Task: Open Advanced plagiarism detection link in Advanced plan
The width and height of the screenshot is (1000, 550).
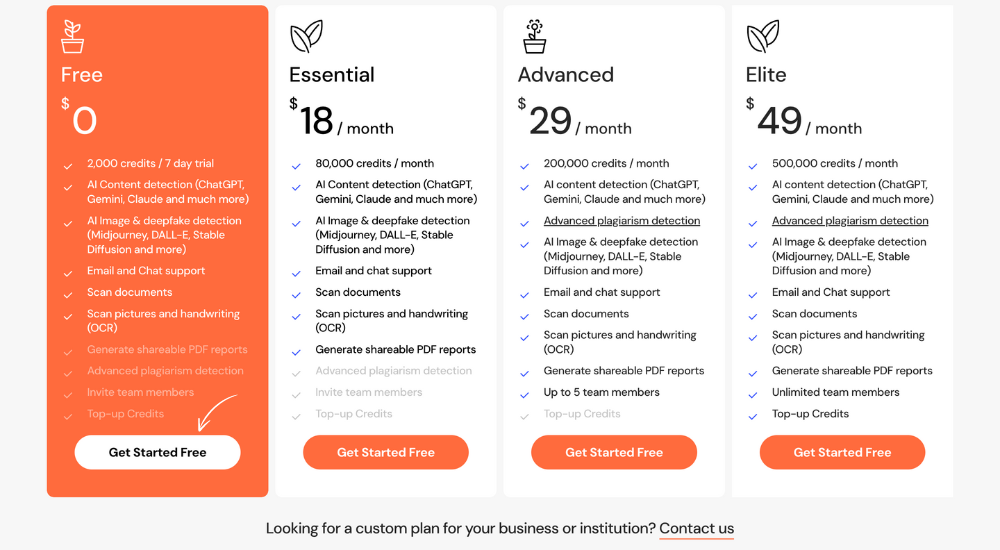Action: pyautogui.click(x=622, y=221)
